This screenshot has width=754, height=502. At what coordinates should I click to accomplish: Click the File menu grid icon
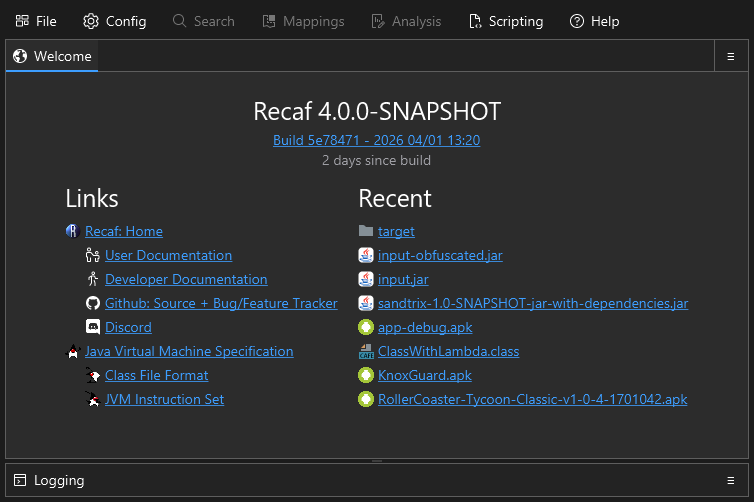click(22, 21)
